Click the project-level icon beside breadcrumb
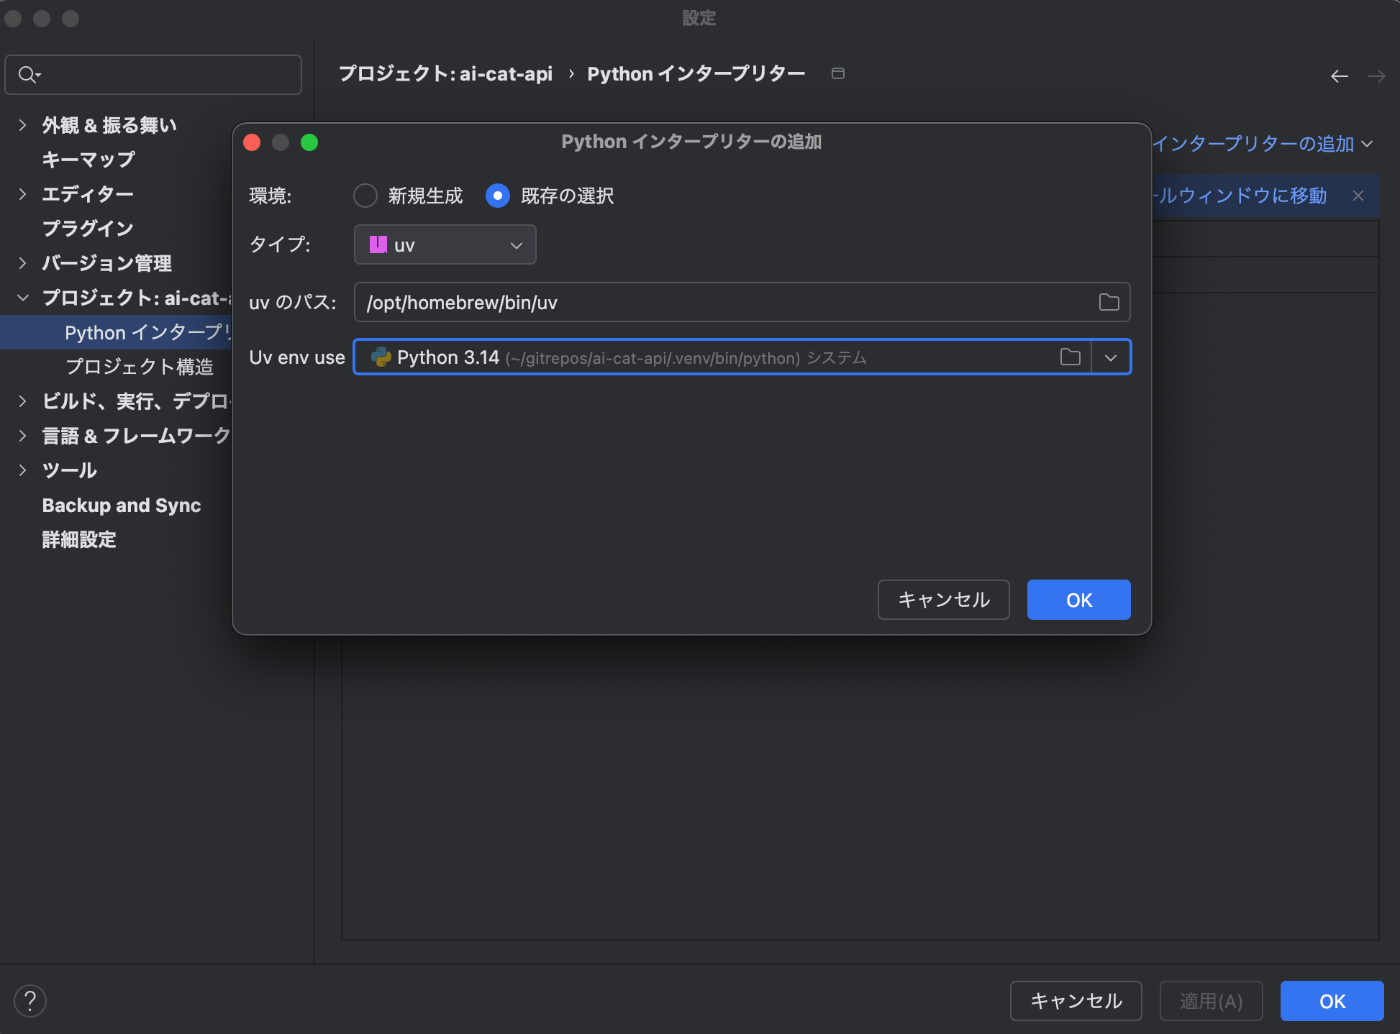 tap(838, 73)
